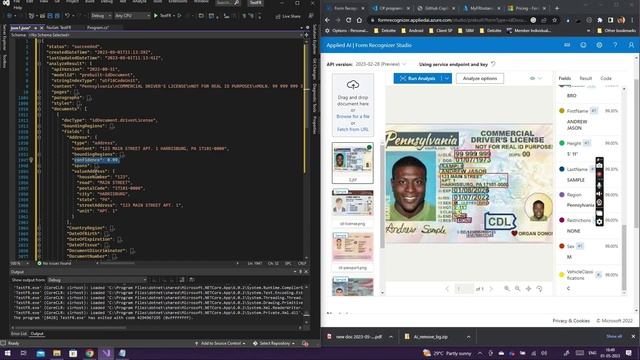Screen dimensions: 640x360
Task: Click the Run Analysis button
Action: click(x=418, y=78)
